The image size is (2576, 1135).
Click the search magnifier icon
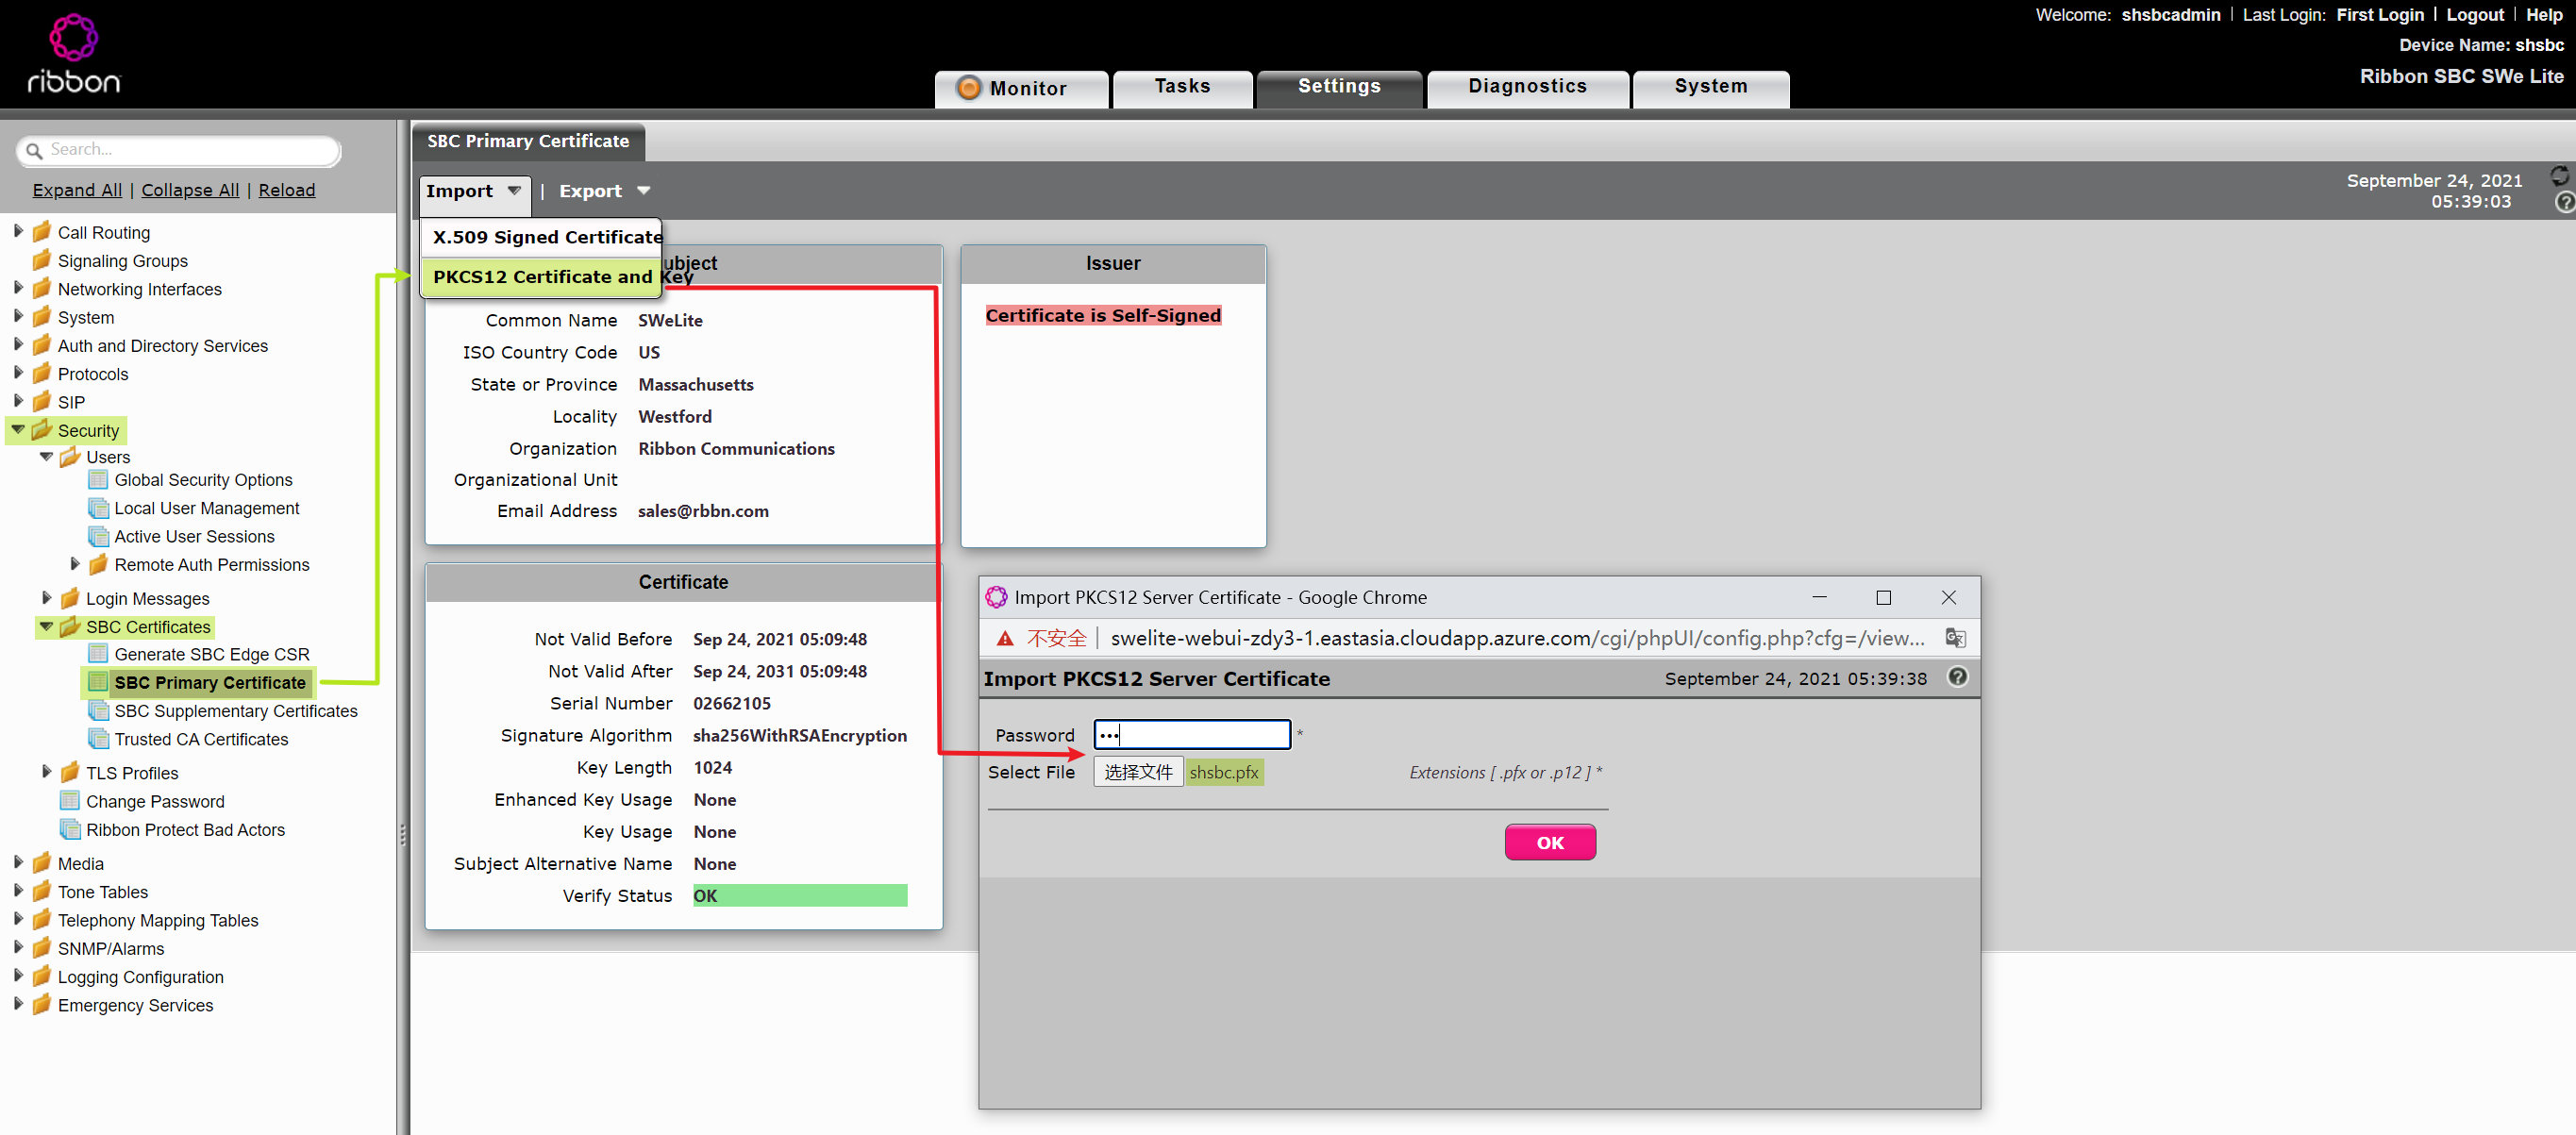point(34,150)
